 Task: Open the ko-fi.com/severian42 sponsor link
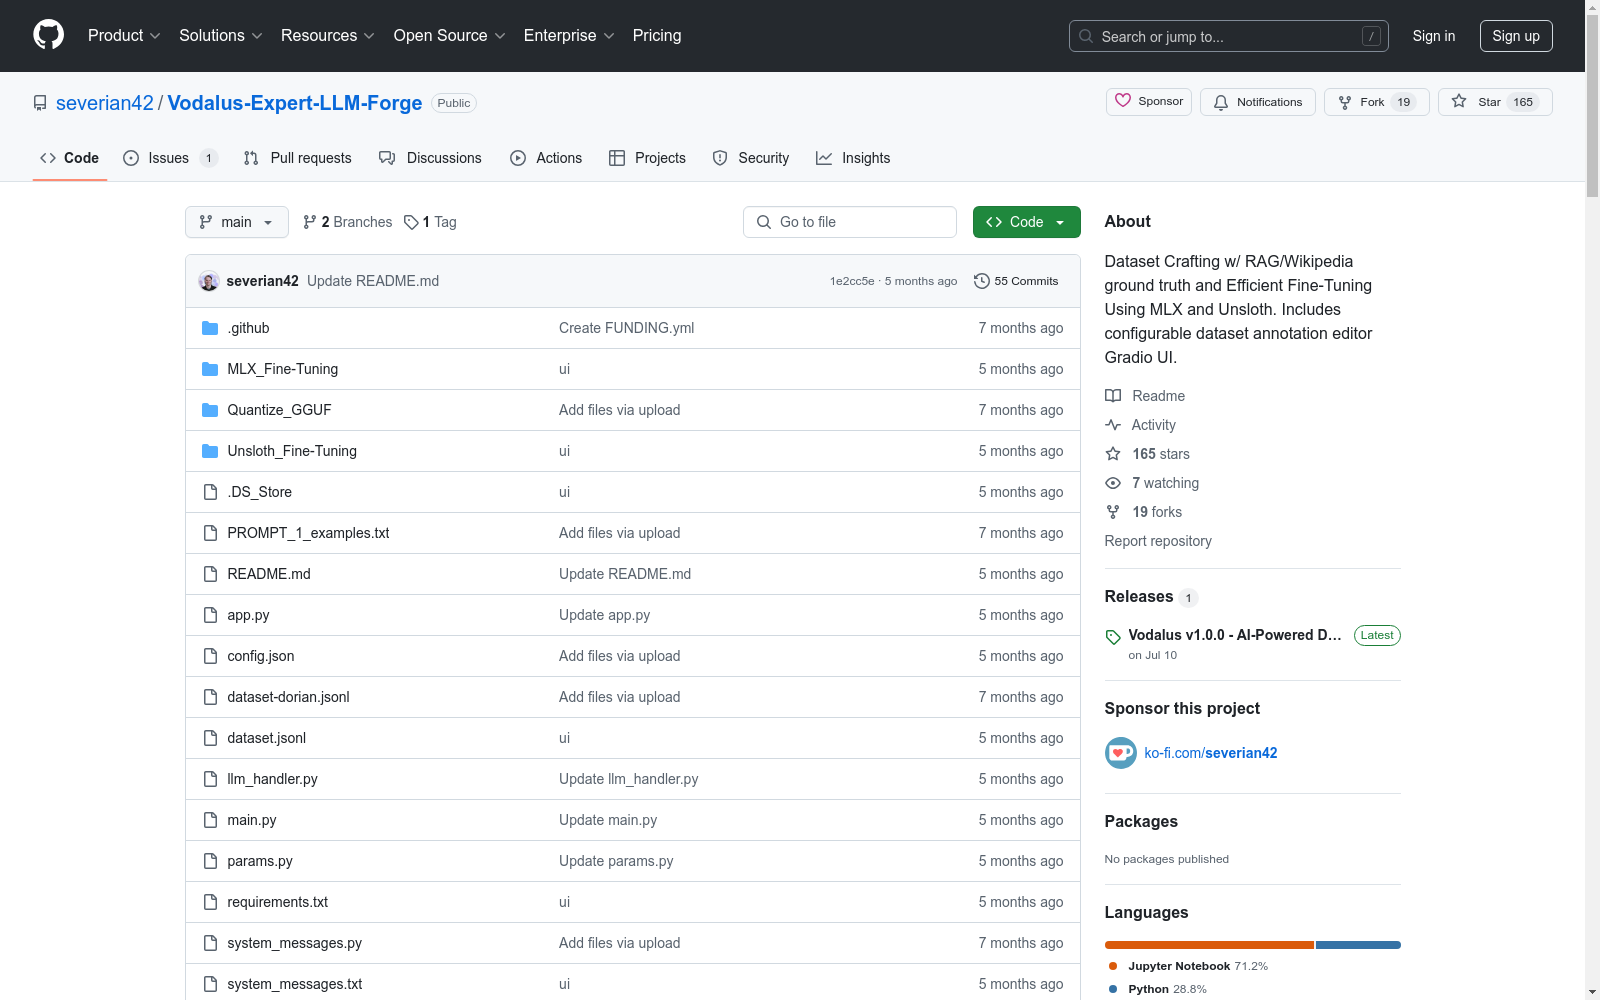pyautogui.click(x=1211, y=753)
